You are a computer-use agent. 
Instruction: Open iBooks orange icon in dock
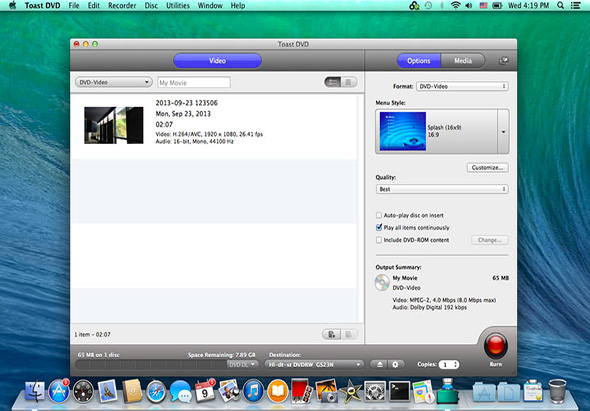click(277, 391)
